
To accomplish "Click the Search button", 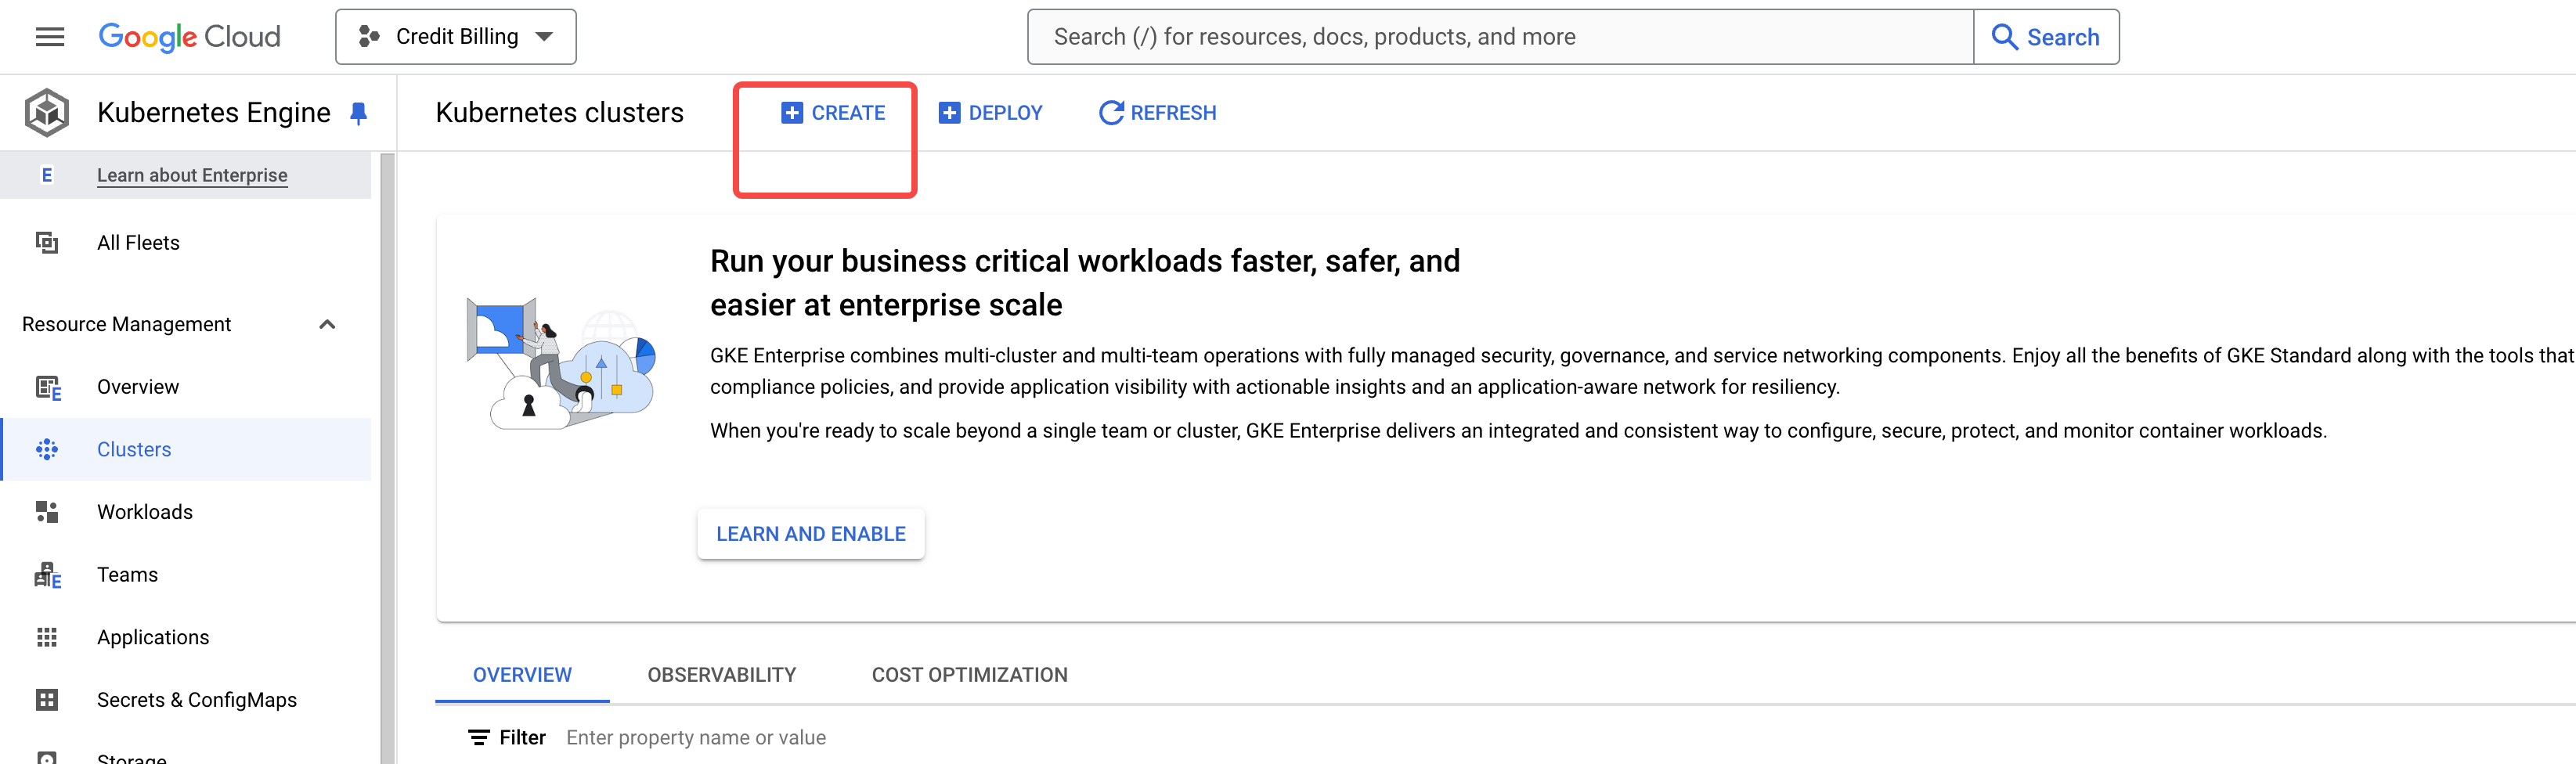I will click(x=2046, y=37).
